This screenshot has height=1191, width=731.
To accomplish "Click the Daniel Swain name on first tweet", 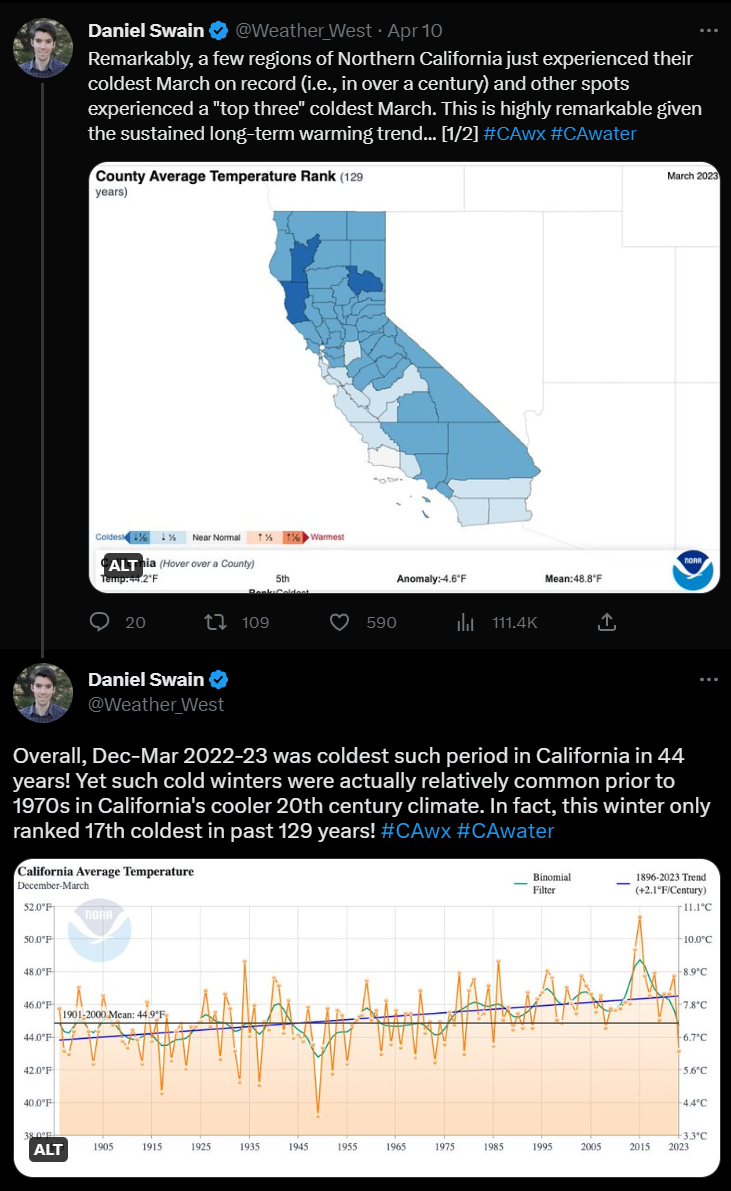I will tap(146, 31).
